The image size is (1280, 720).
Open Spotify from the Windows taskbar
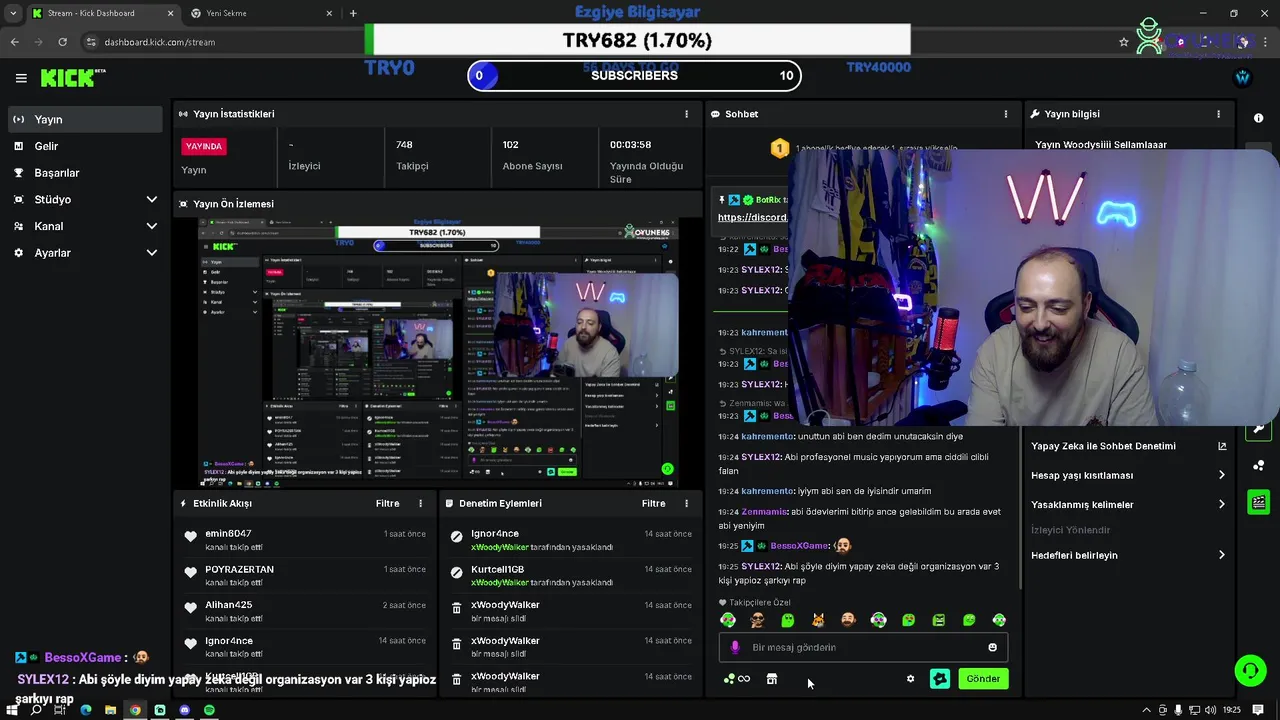coord(209,710)
